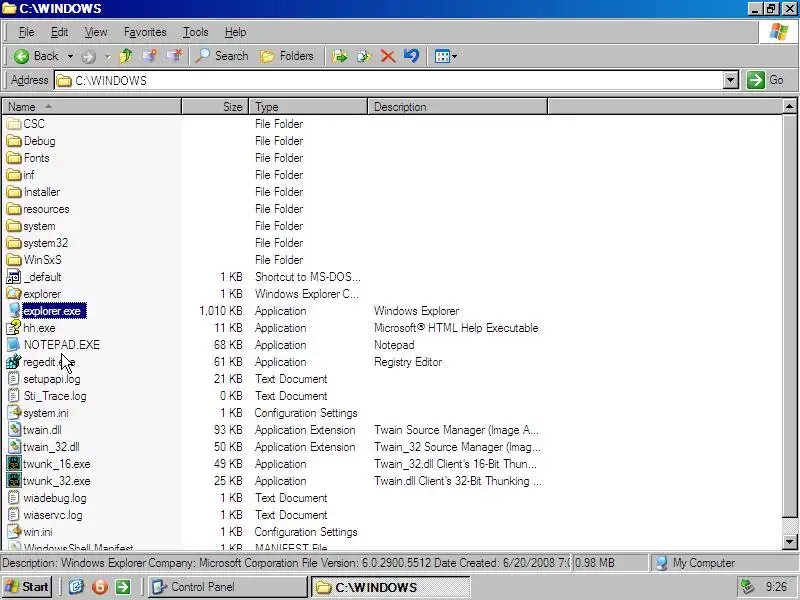Select the Debug folder icon

[x=14, y=141]
